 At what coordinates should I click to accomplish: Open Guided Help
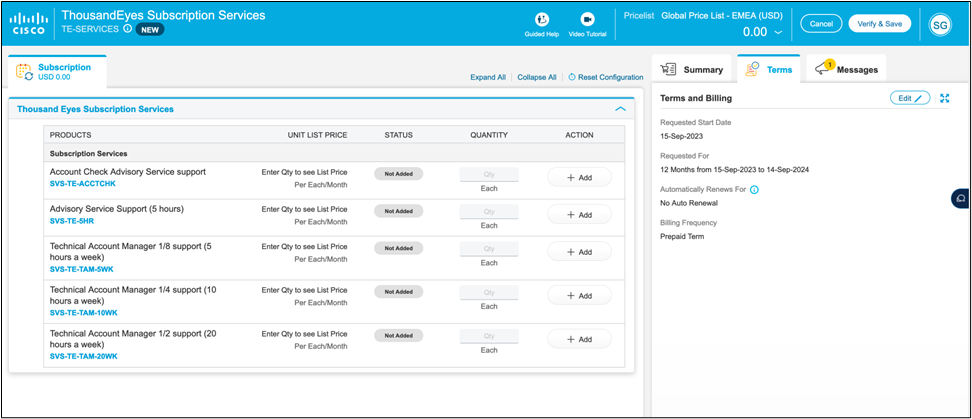coord(542,25)
